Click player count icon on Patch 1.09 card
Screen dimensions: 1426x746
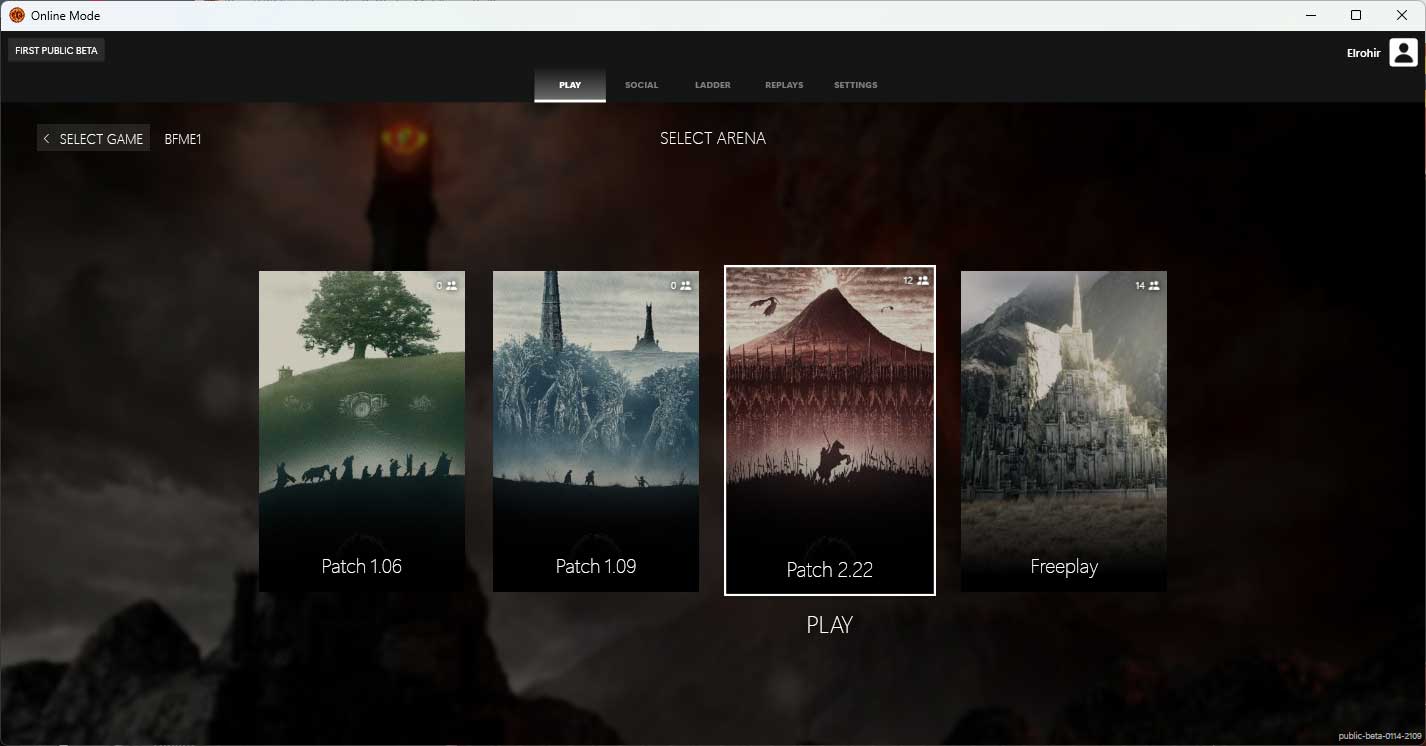click(686, 285)
